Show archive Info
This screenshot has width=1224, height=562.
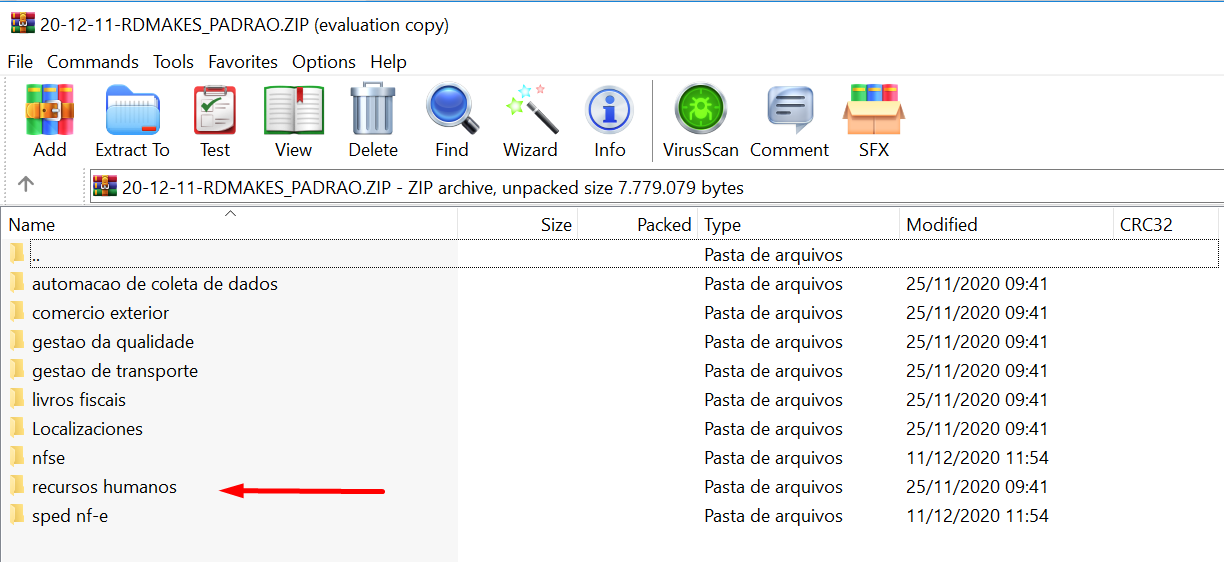pyautogui.click(x=610, y=110)
